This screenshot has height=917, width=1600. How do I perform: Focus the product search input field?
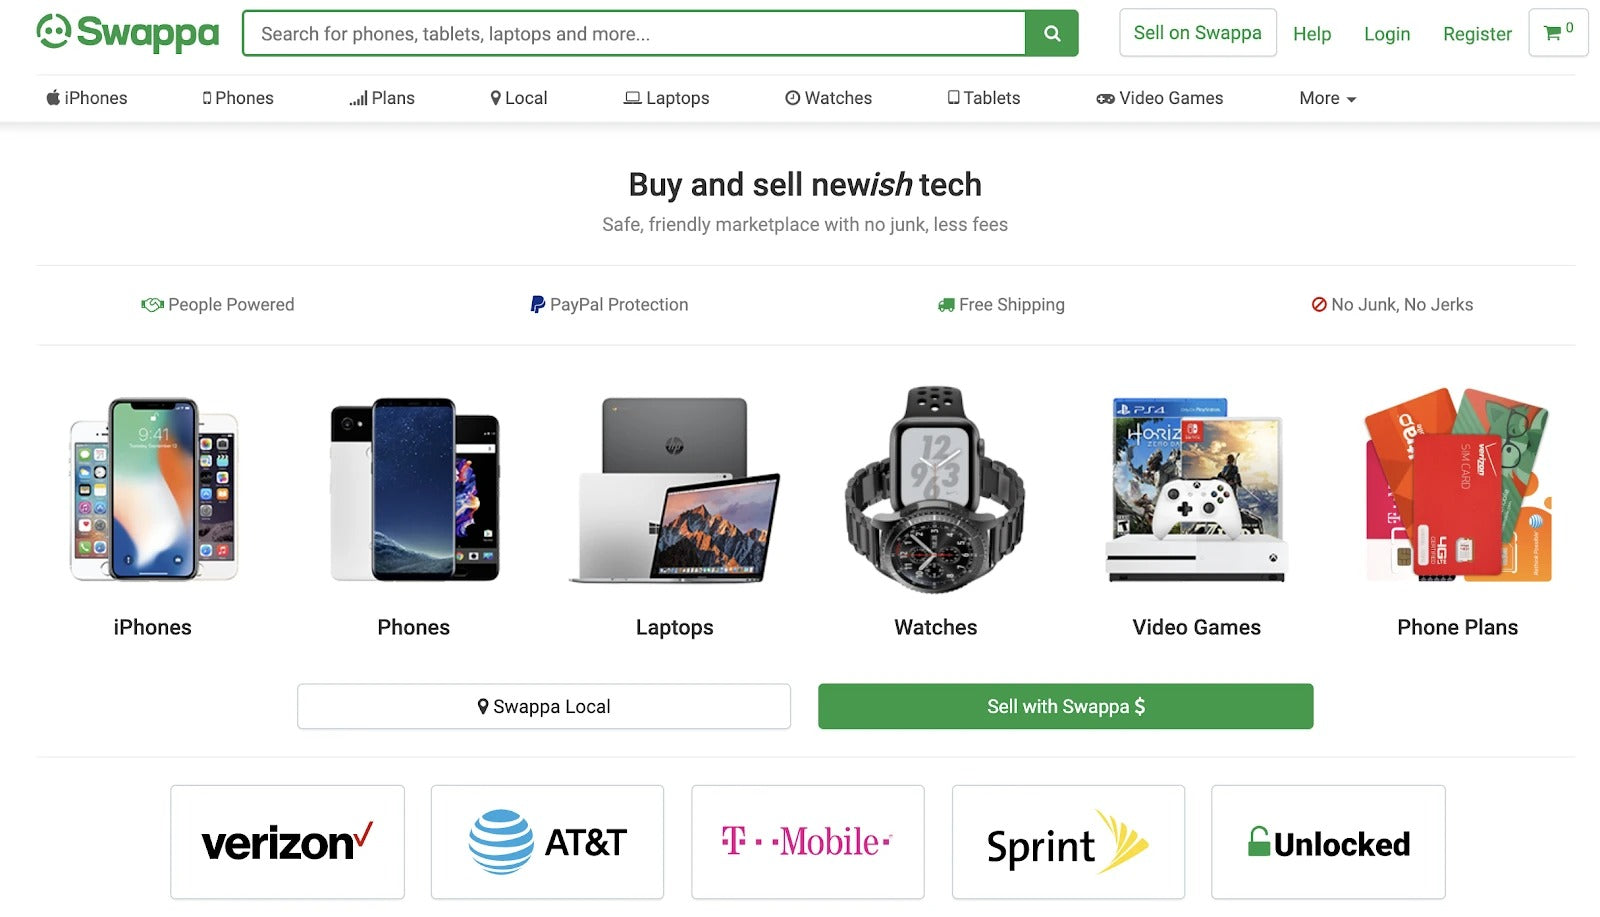[x=634, y=34]
